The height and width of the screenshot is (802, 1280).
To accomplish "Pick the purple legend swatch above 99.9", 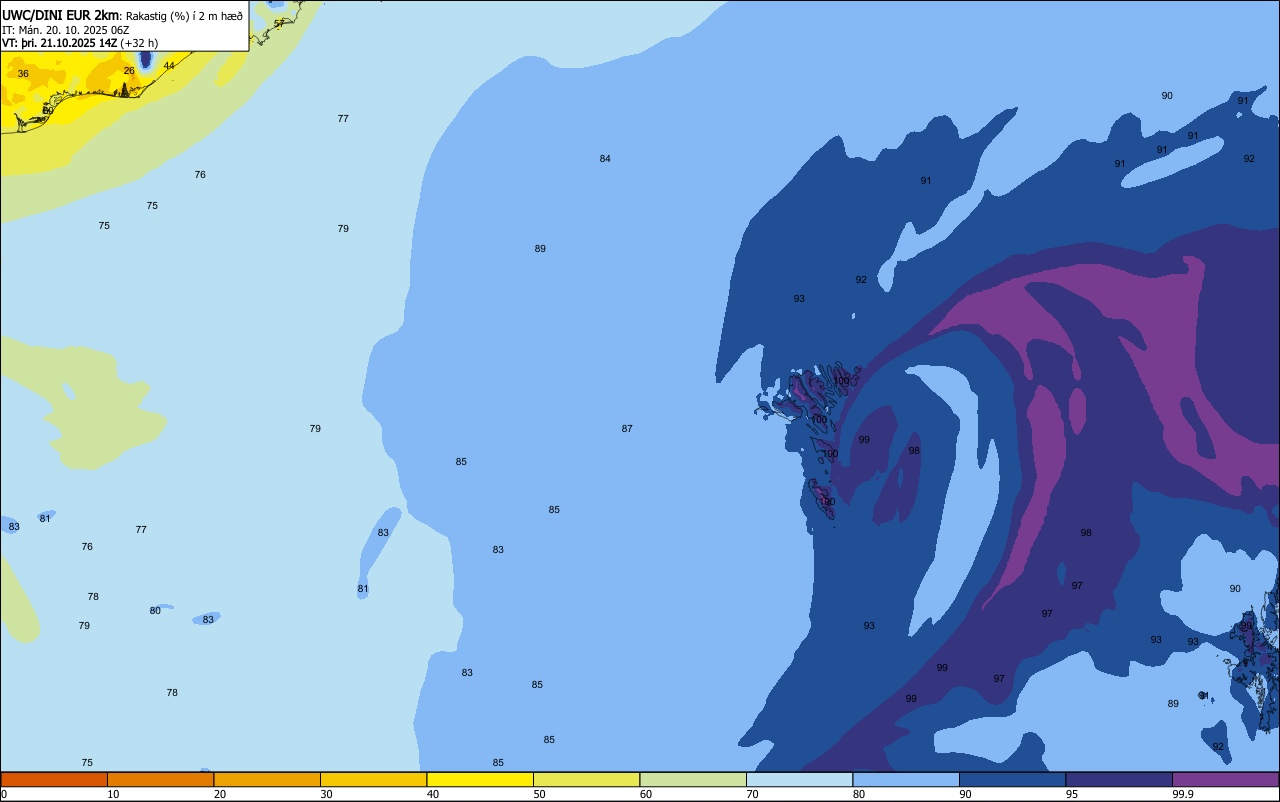I will 1225,779.
